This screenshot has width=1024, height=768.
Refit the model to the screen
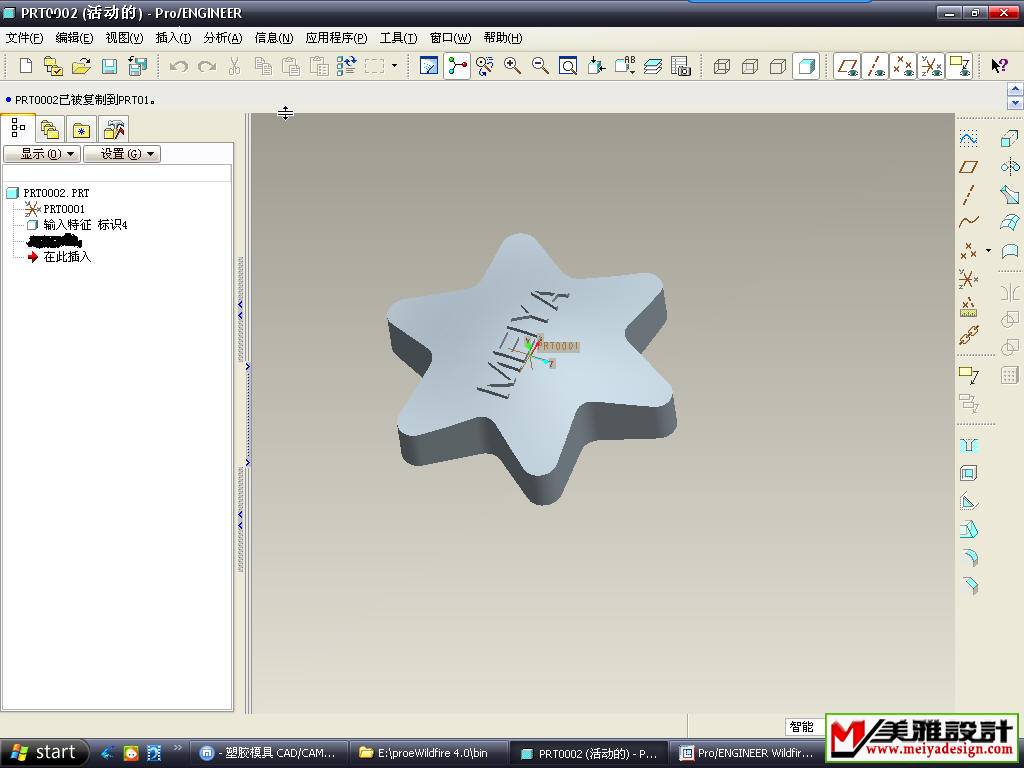(x=568, y=66)
